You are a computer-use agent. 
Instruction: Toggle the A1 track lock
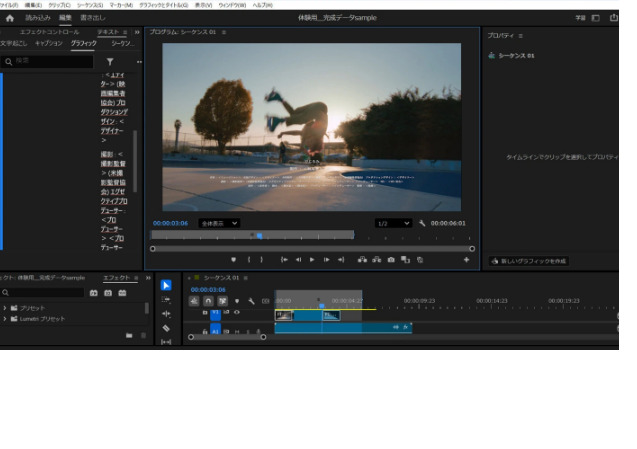pyautogui.click(x=205, y=330)
